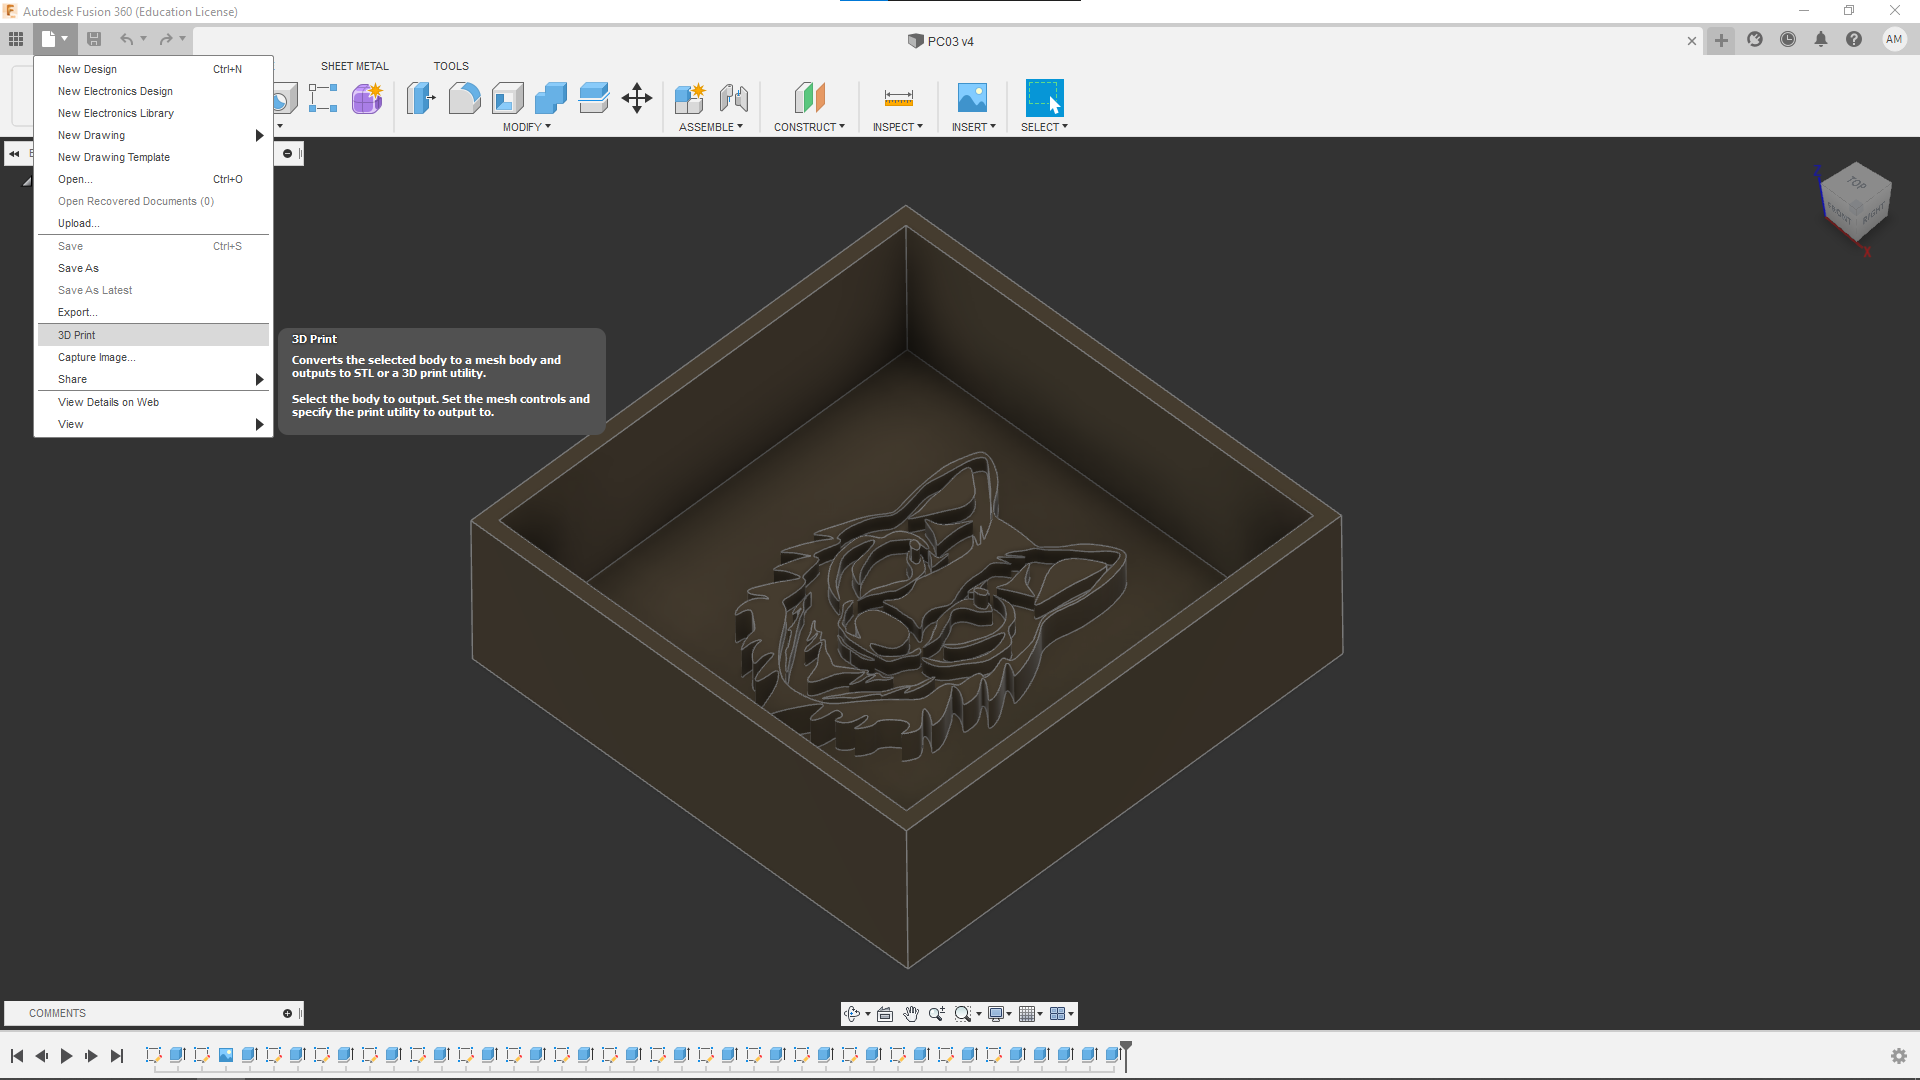The image size is (1920, 1080).
Task: Select 3D Print in the File menu
Action: [x=77, y=335]
